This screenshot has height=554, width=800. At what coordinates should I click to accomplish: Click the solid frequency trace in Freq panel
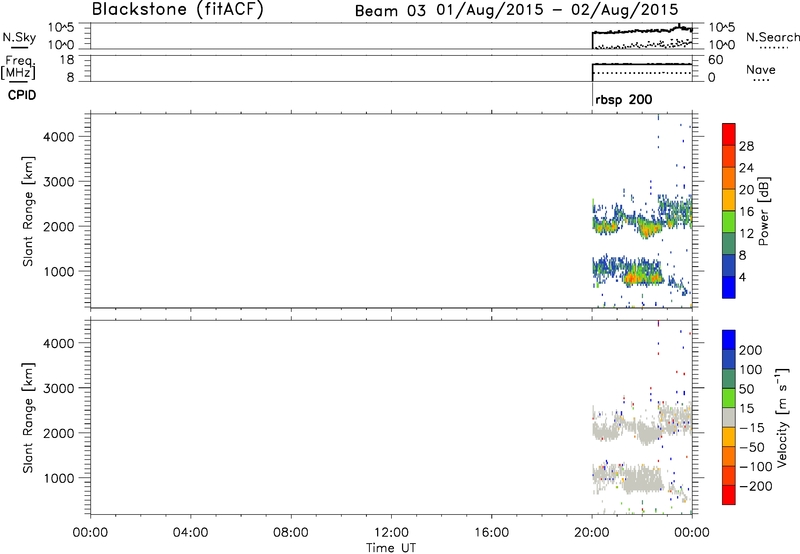(642, 64)
